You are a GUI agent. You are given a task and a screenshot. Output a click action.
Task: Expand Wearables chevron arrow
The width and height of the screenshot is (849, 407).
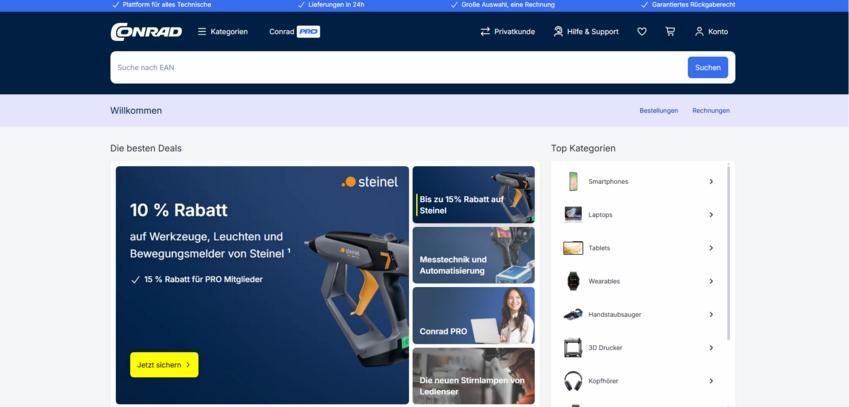pyautogui.click(x=711, y=281)
